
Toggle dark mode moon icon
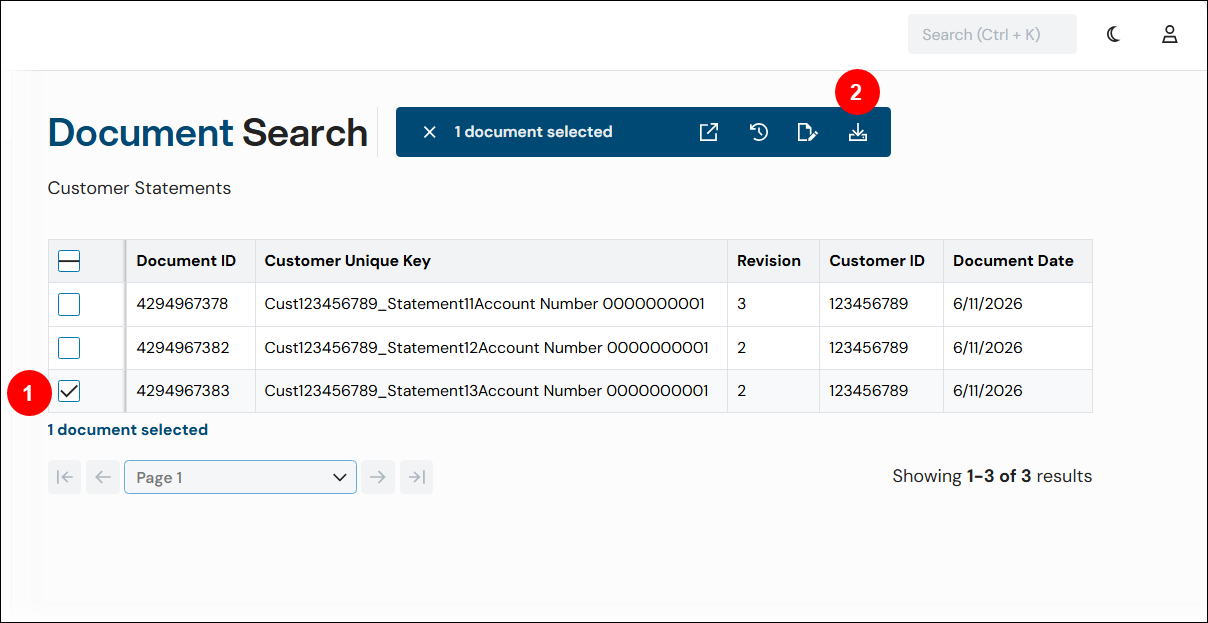coord(1114,34)
